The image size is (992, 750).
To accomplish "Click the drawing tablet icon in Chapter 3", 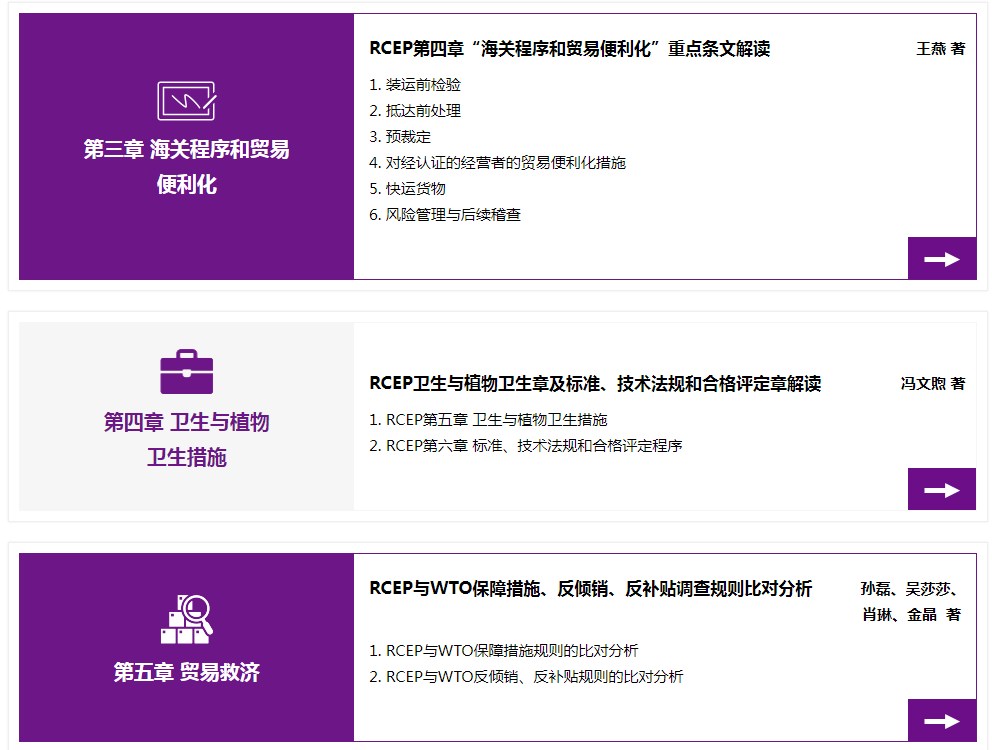I will point(186,101).
